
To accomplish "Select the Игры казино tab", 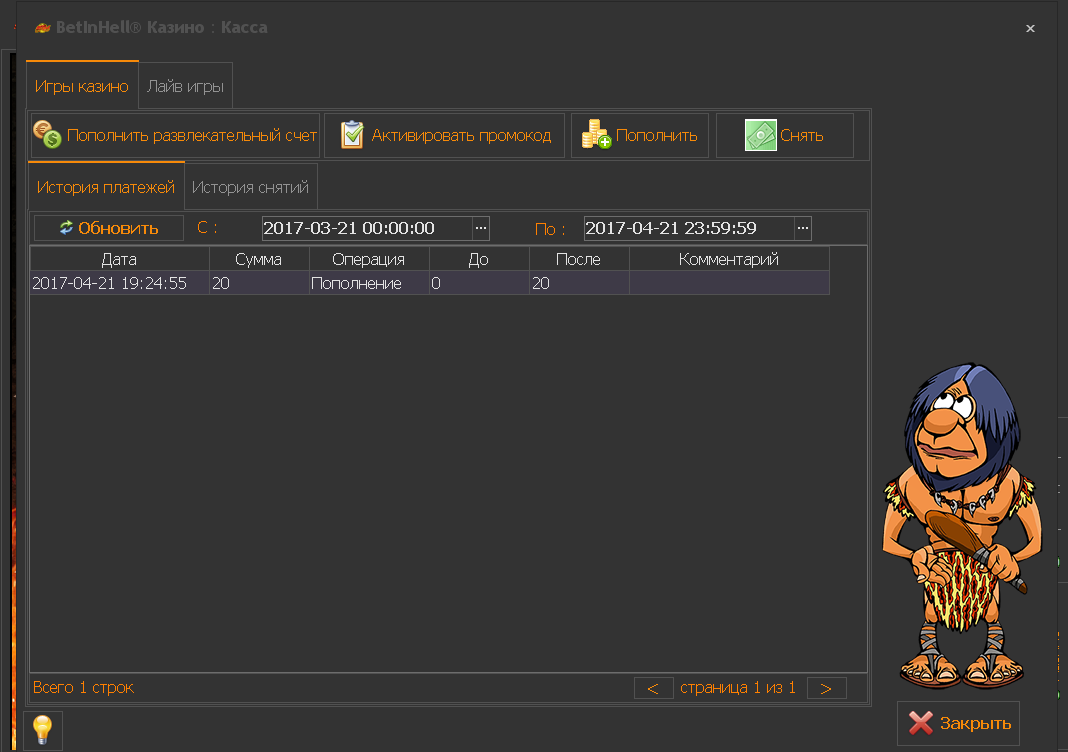I will click(82, 86).
